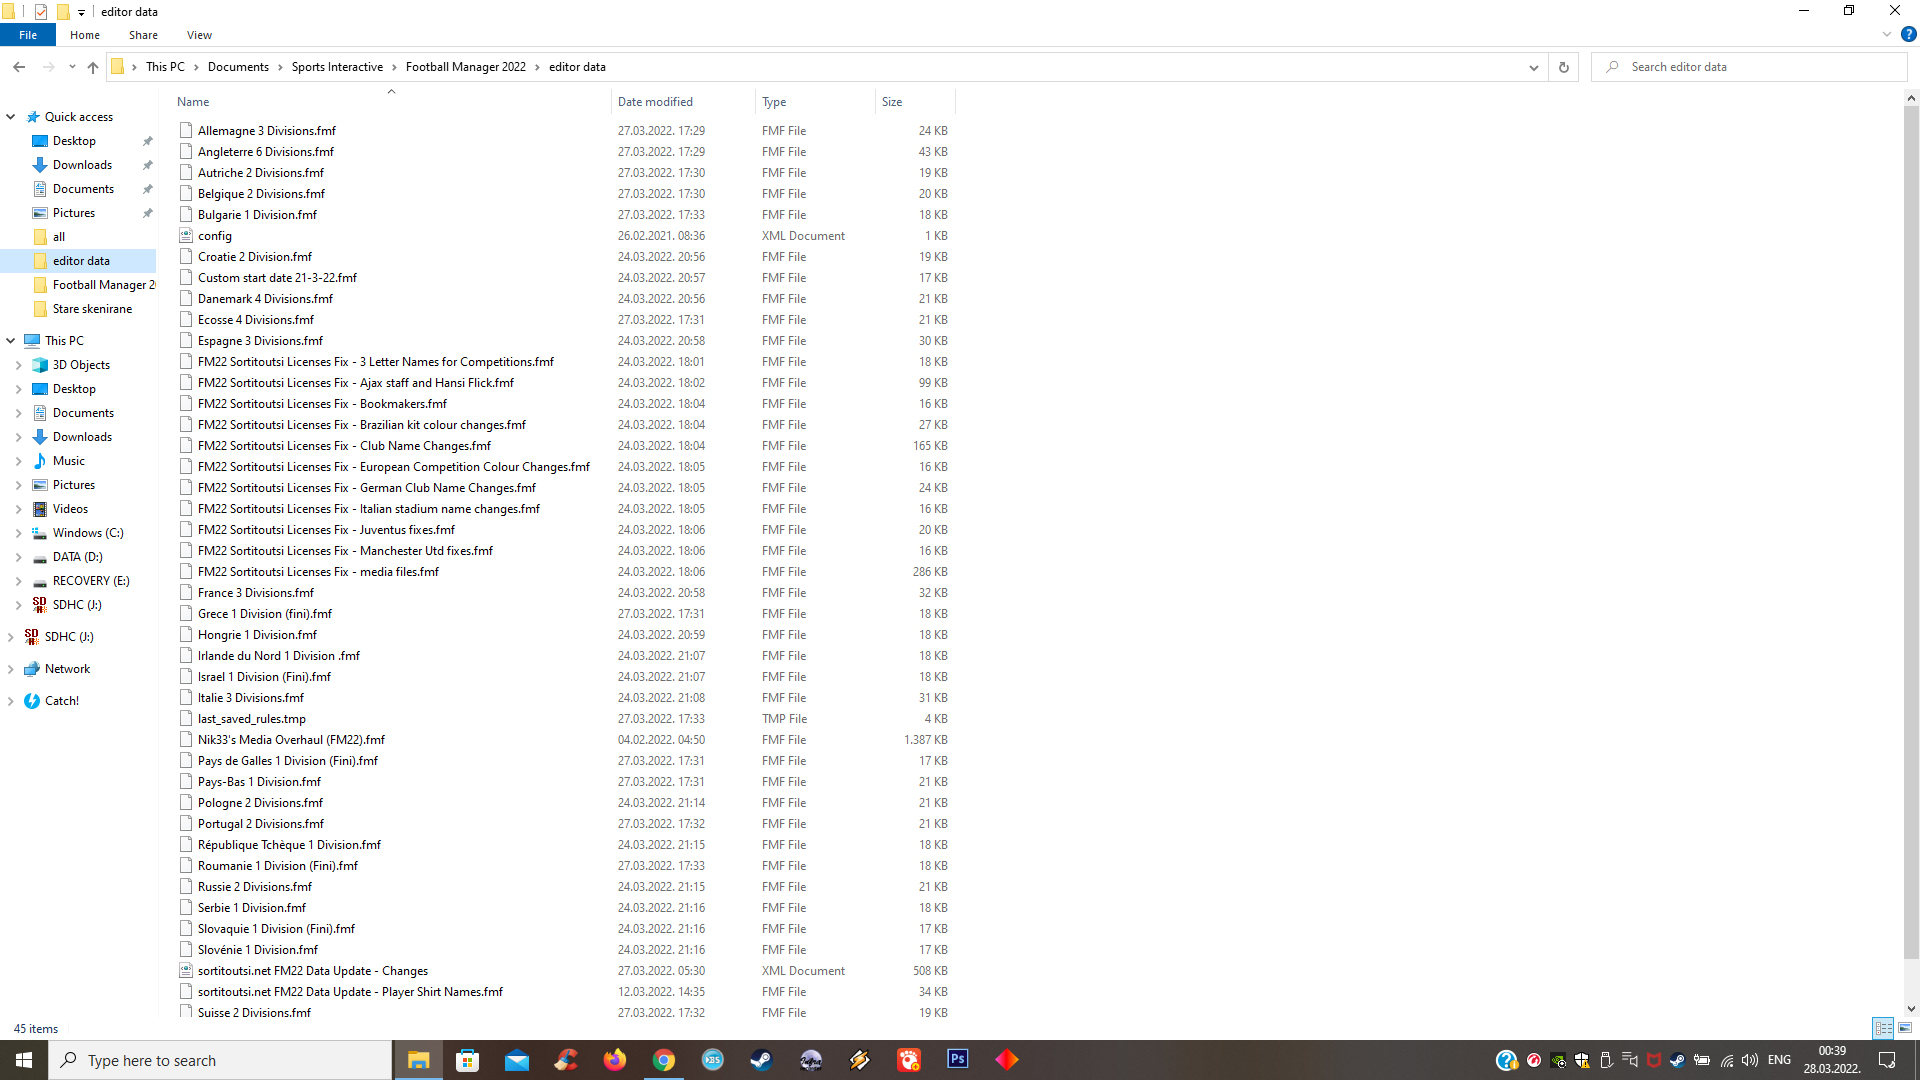Open Microsoft Store from the taskbar

[x=467, y=1060]
